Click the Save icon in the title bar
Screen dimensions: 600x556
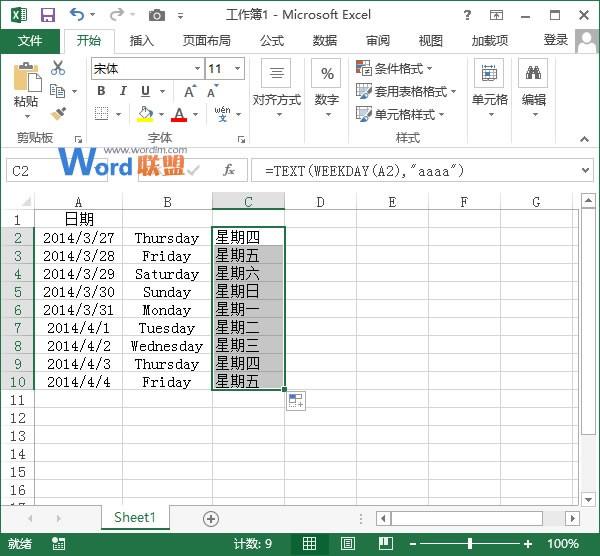47,15
